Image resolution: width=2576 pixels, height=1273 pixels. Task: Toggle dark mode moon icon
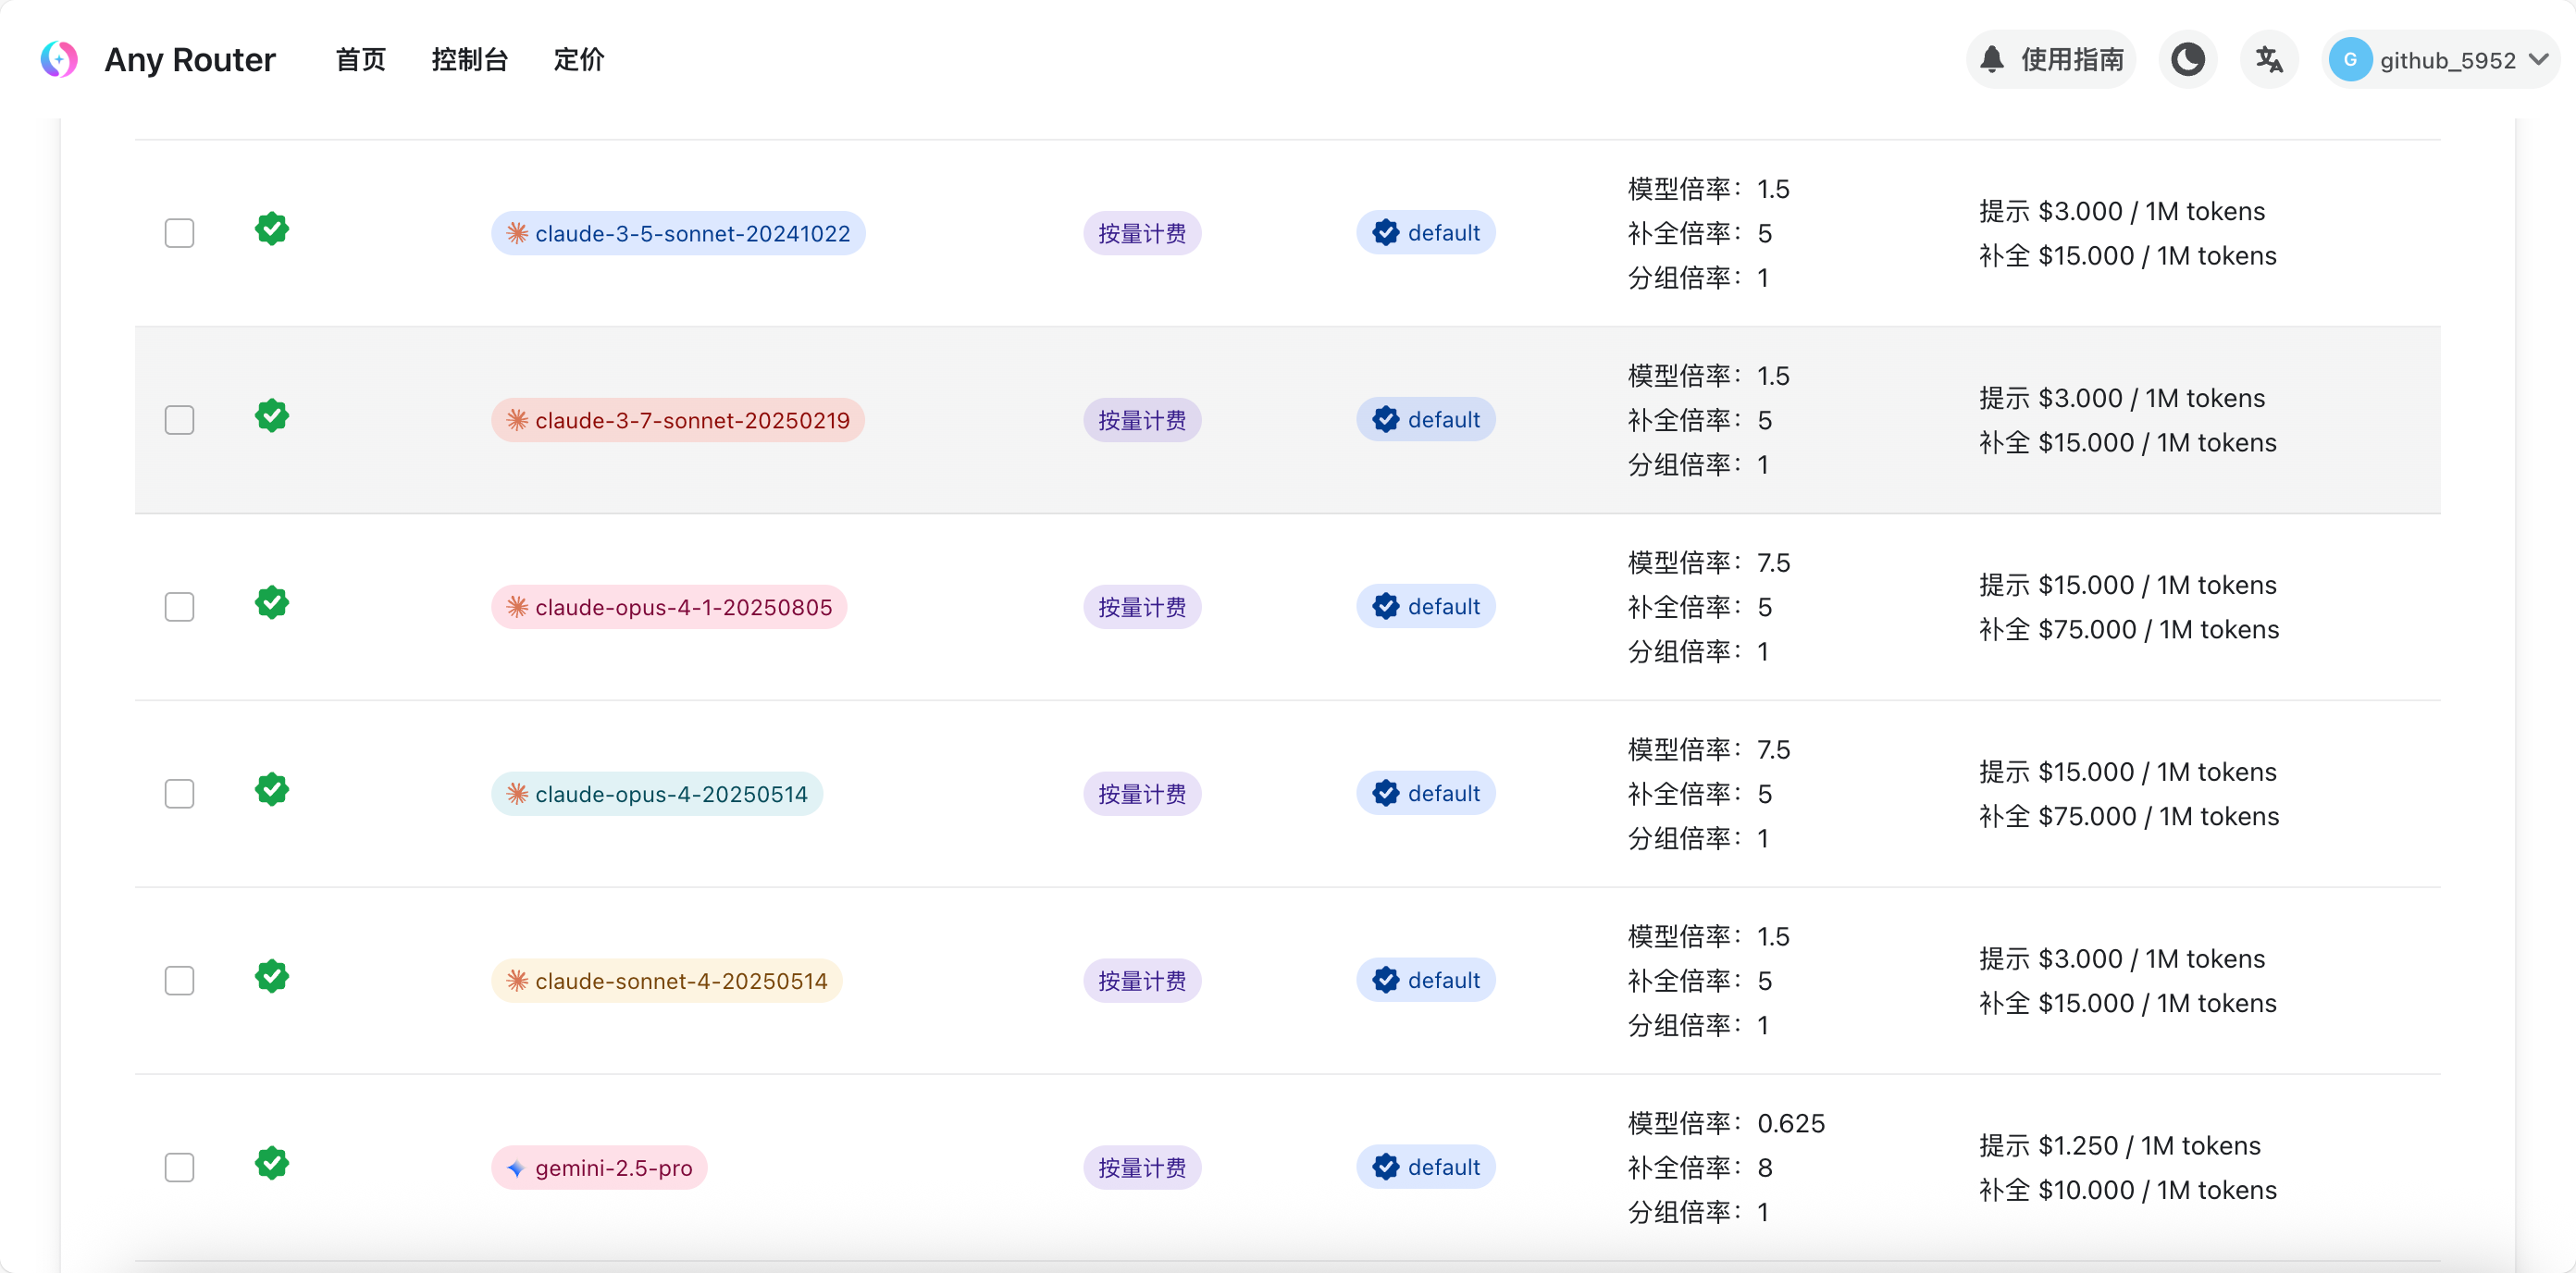(2187, 60)
